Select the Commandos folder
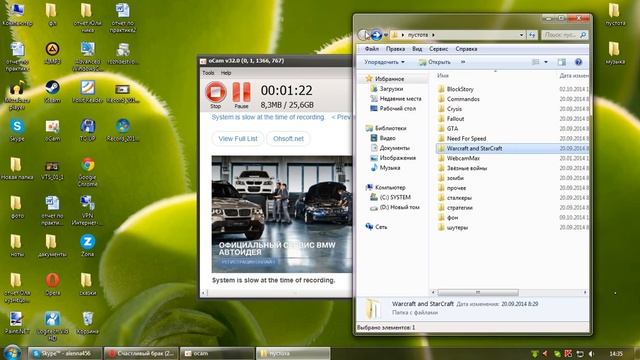The width and height of the screenshot is (640, 360). point(463,99)
